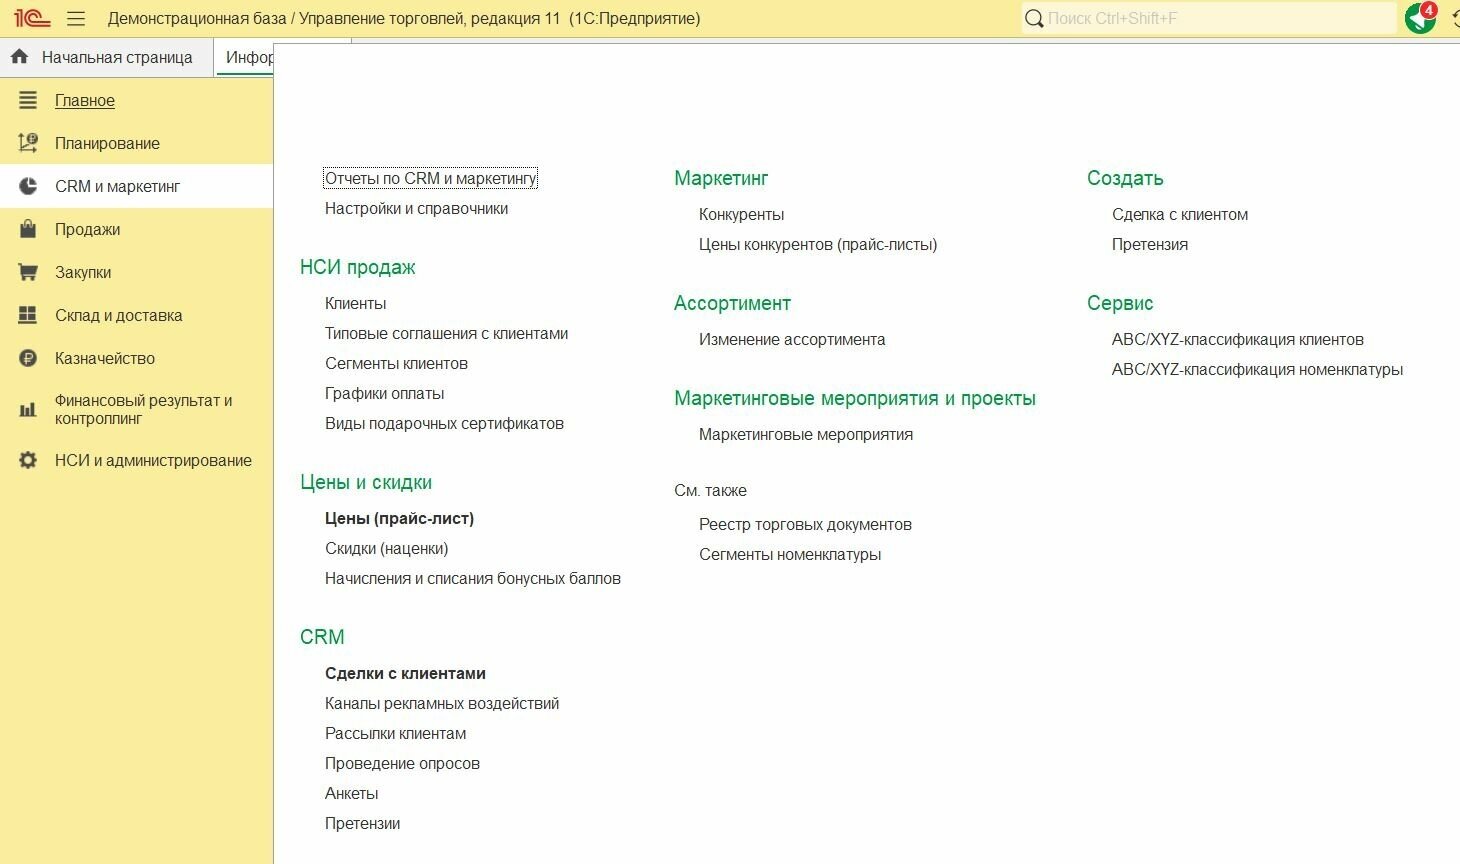Open Цены (прайс-лист)
Viewport: 1460px width, 864px height.
(x=399, y=518)
